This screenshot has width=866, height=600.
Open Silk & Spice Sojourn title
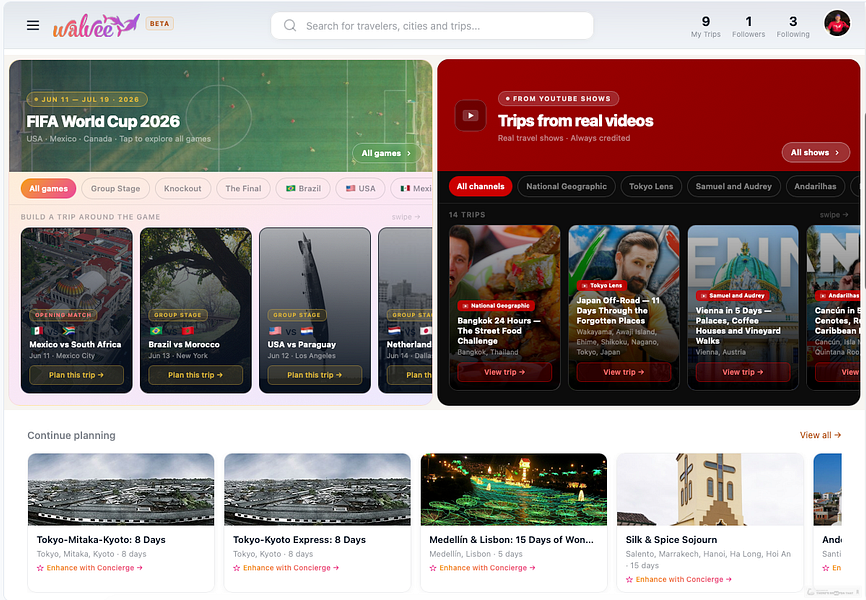click(671, 540)
